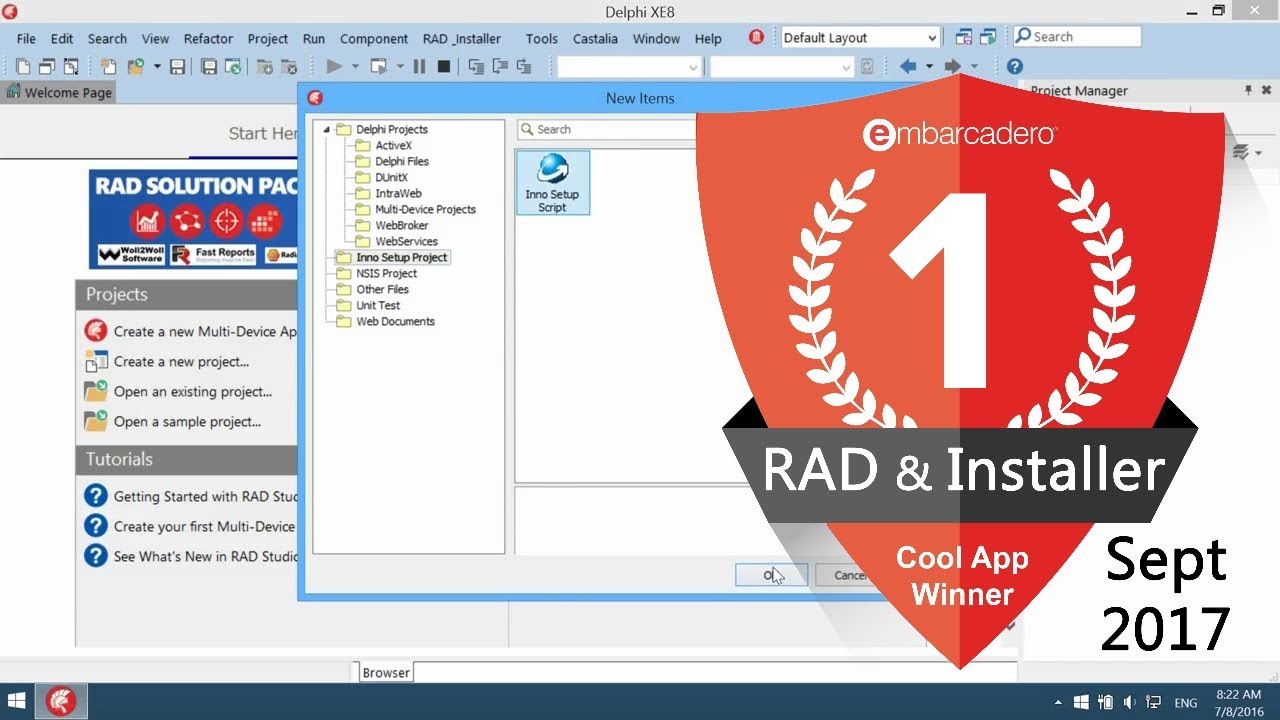Click Create a new project link
This screenshot has height=720, width=1280.
point(181,361)
